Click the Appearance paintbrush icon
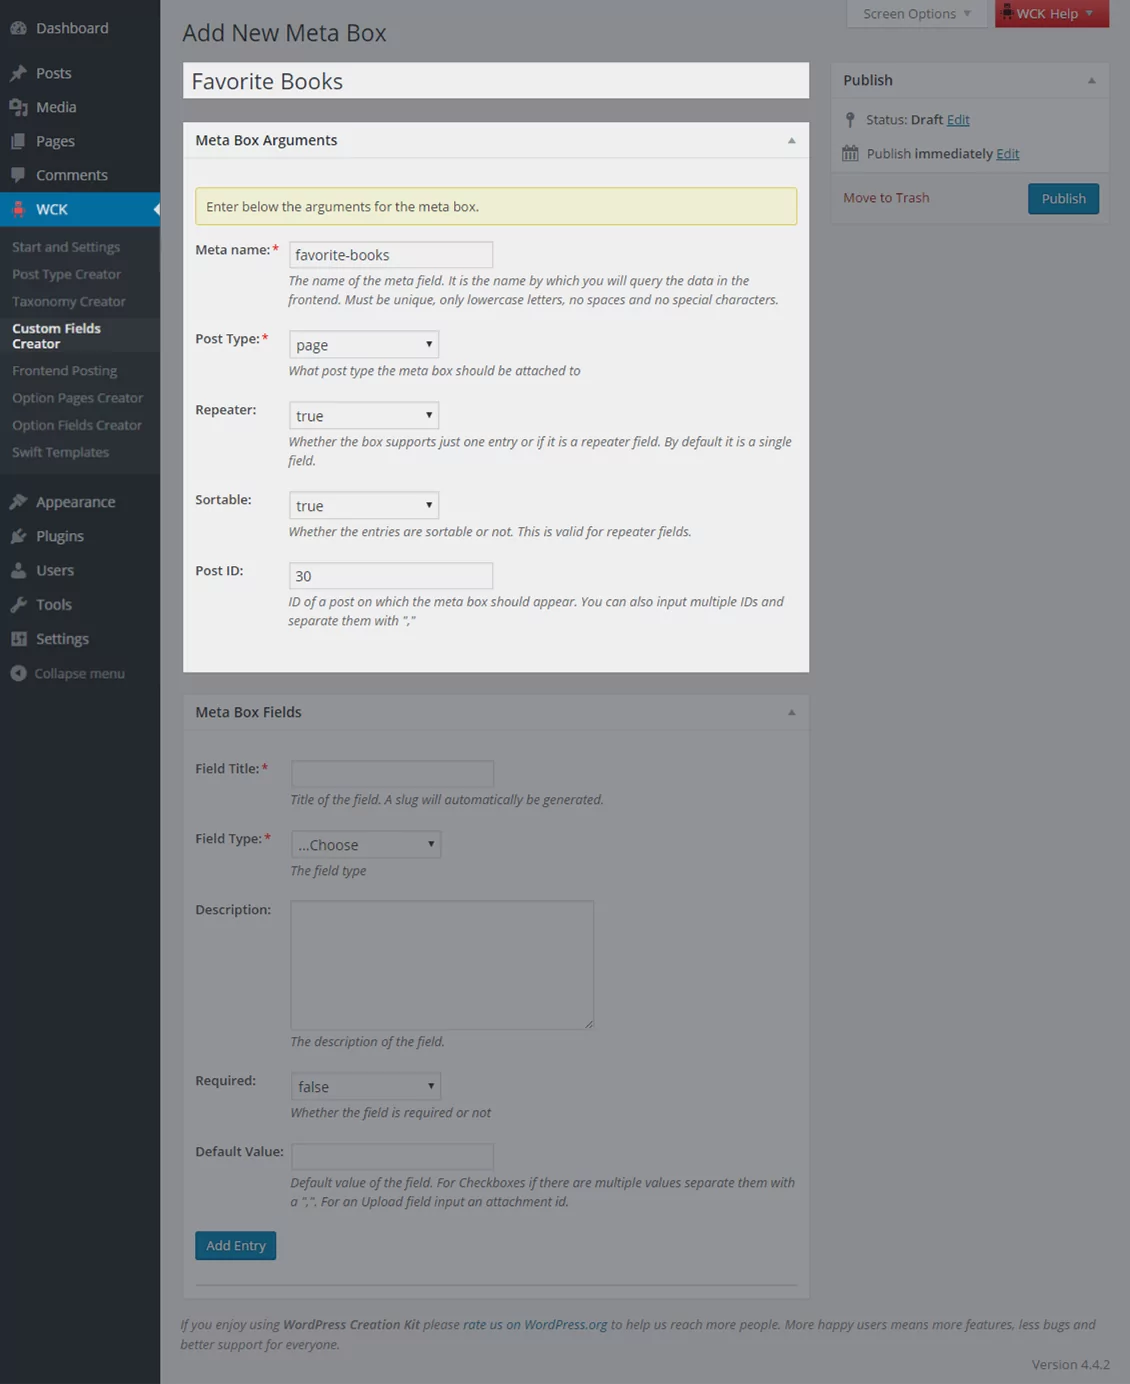The height and width of the screenshot is (1384, 1130). click(x=18, y=502)
